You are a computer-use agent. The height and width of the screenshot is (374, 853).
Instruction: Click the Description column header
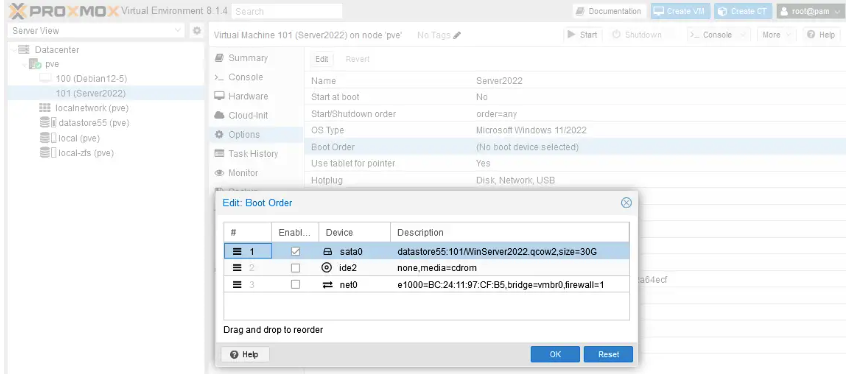click(x=510, y=232)
